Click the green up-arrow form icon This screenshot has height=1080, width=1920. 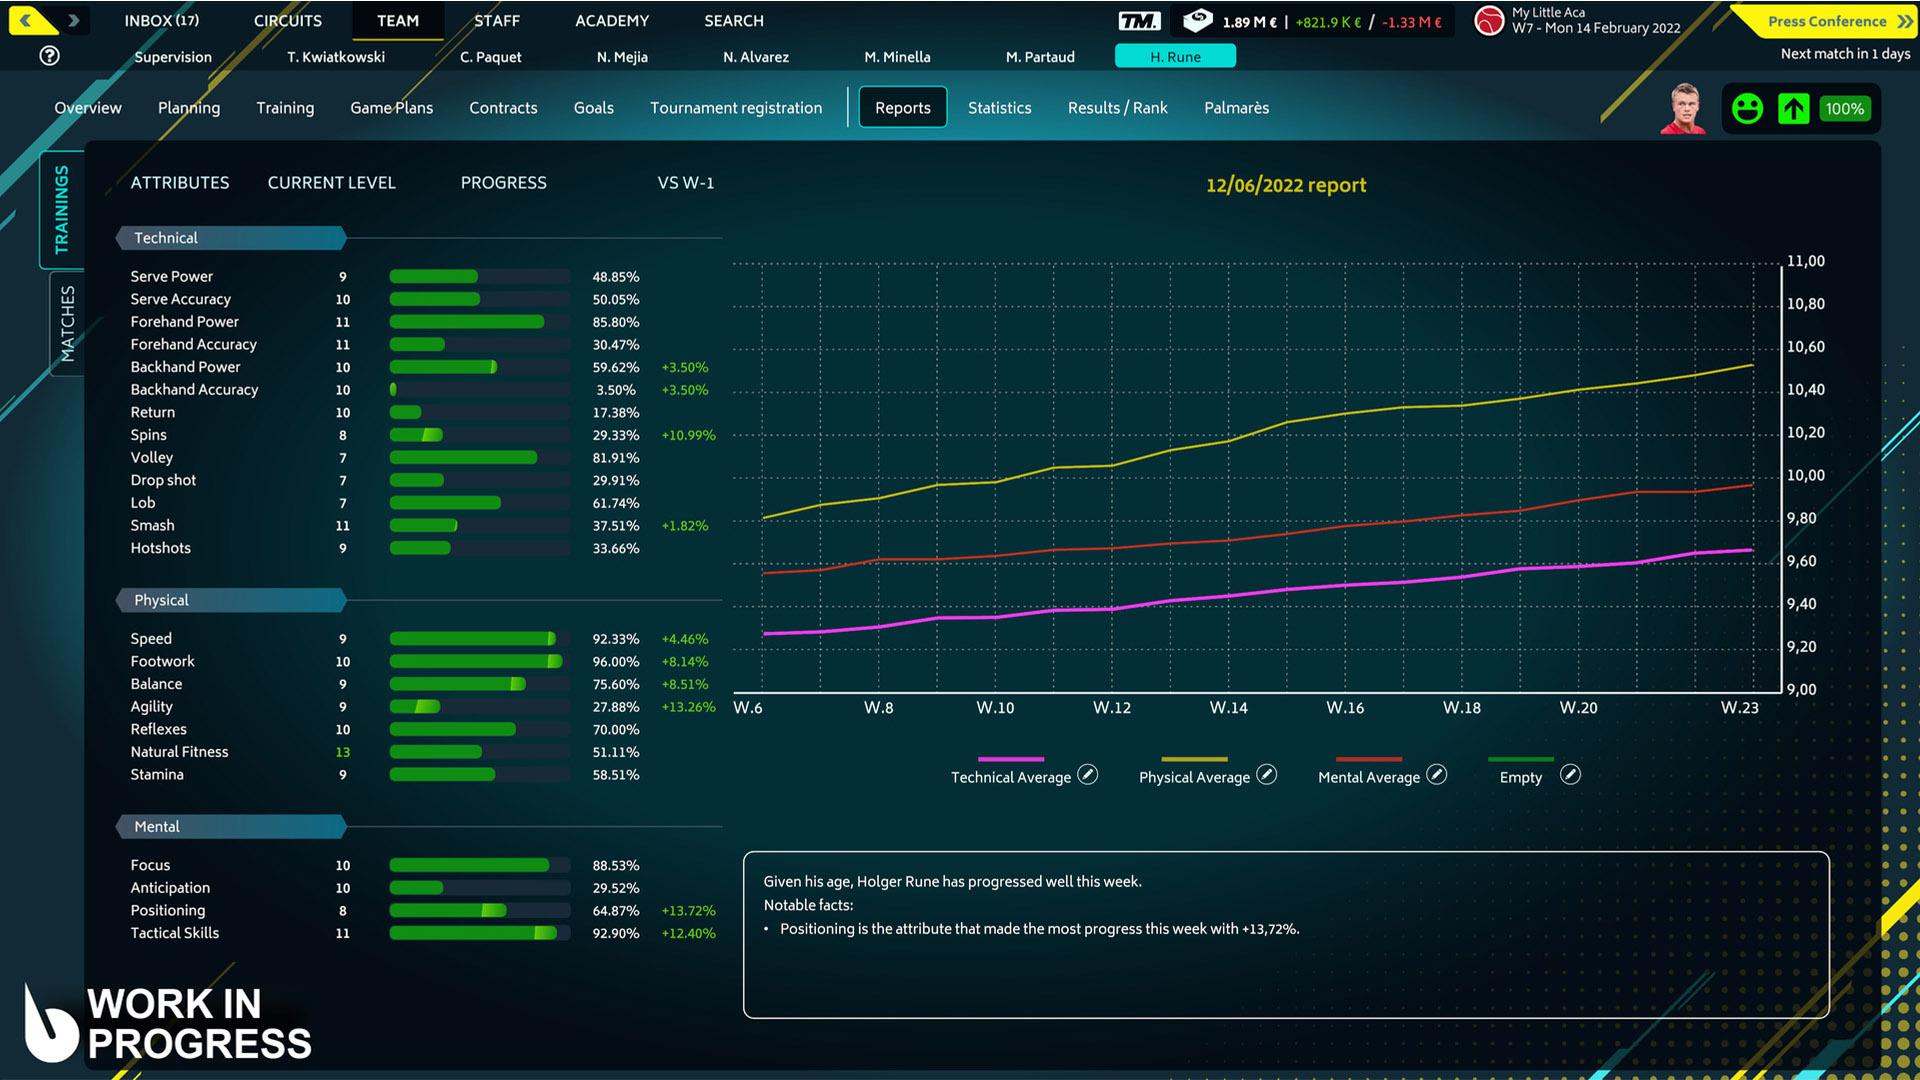(x=1794, y=108)
